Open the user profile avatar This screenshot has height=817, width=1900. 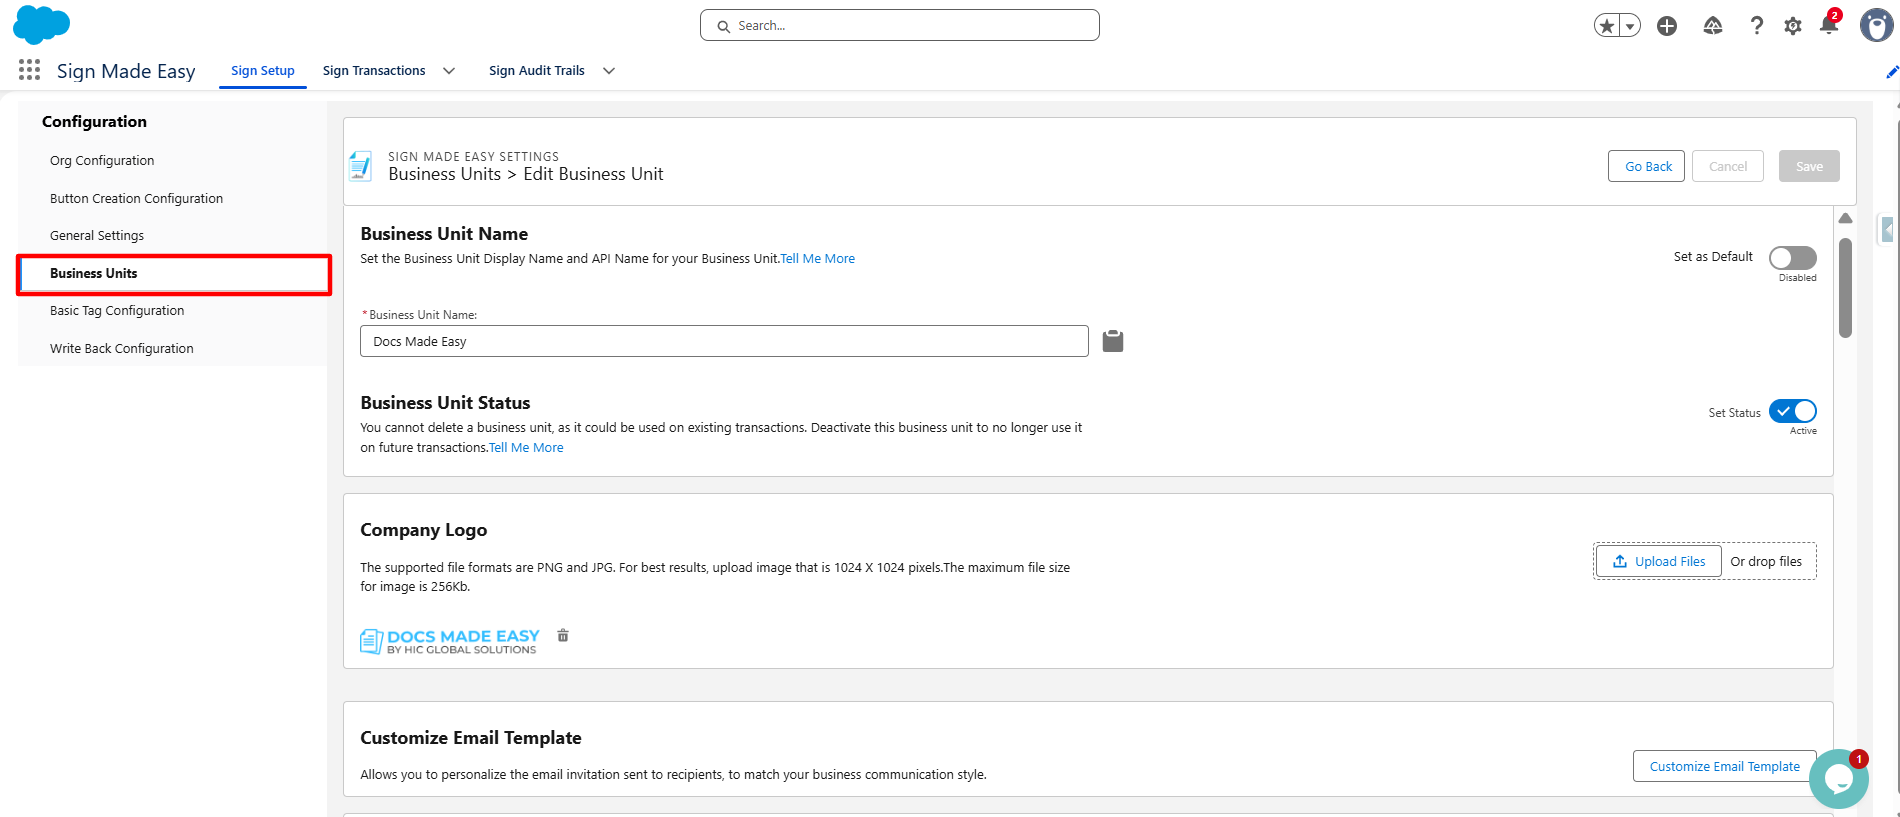pos(1876,26)
